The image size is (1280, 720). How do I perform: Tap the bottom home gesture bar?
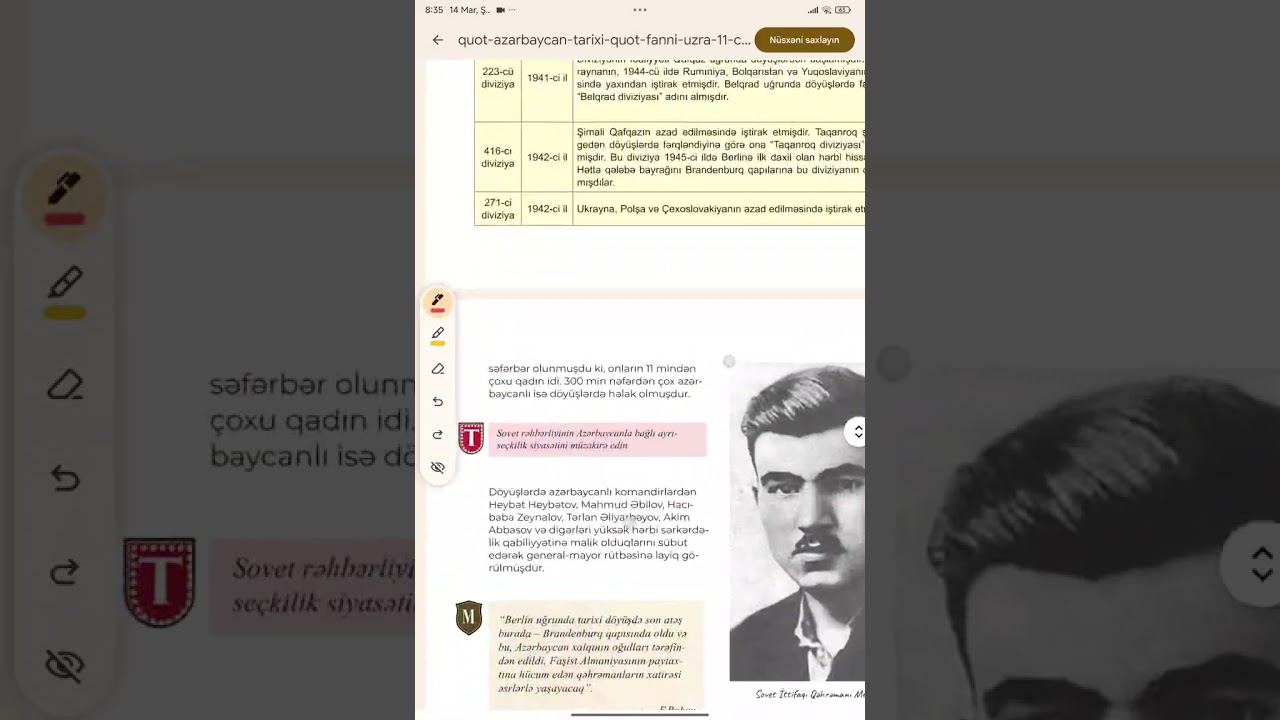coord(640,714)
